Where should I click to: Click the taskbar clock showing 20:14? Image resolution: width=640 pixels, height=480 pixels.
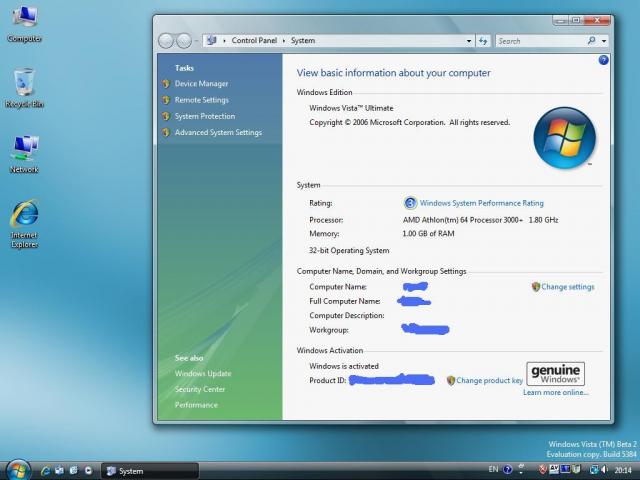(x=623, y=470)
